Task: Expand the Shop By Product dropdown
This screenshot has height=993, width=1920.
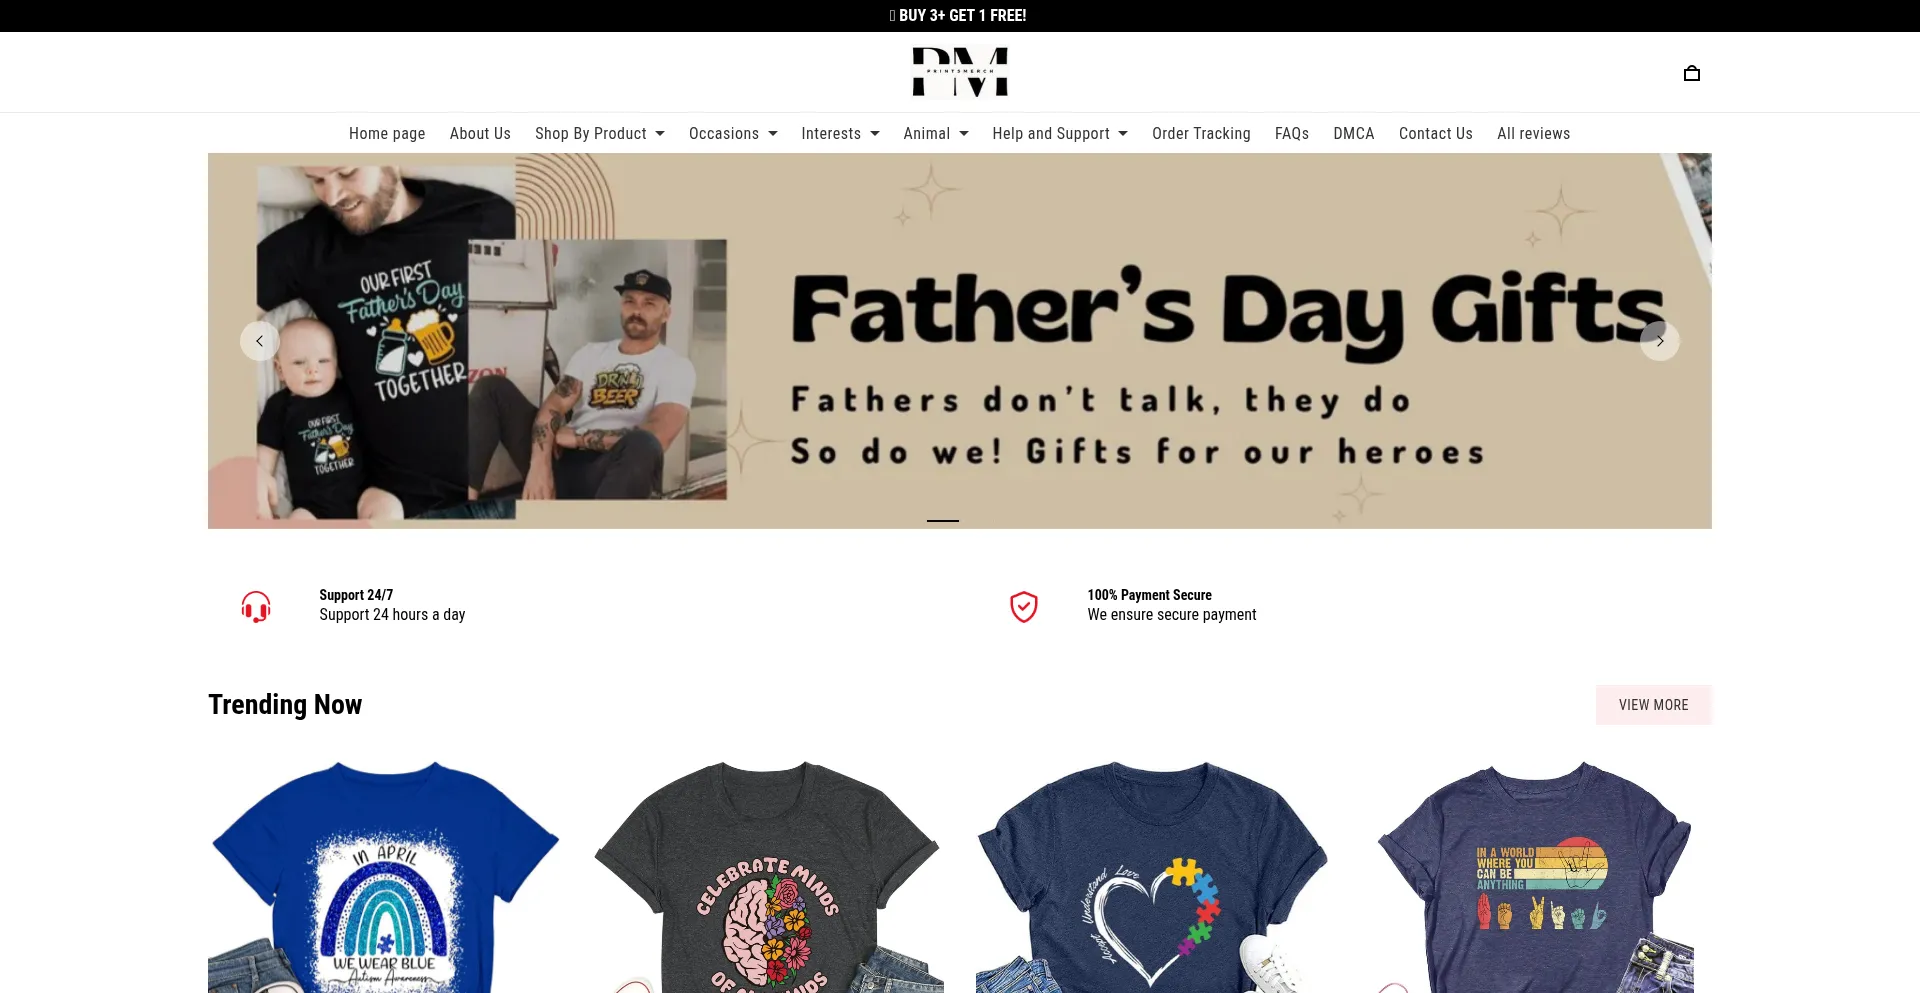Action: pos(600,134)
